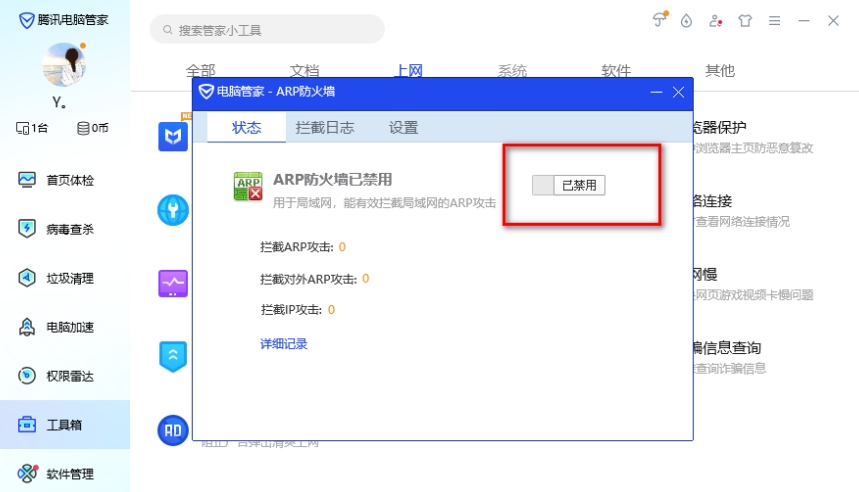
Task: Open the T-shirt skin icon
Action: click(x=744, y=20)
